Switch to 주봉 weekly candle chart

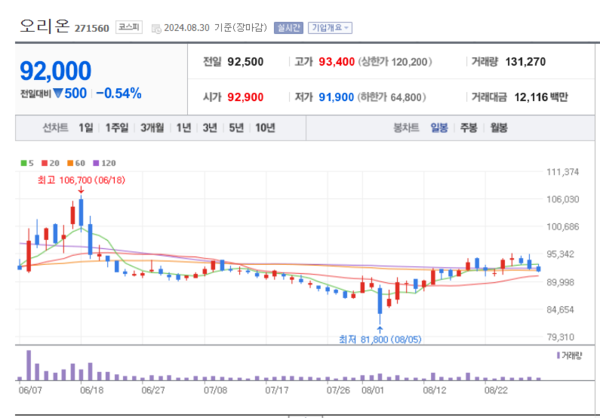(x=468, y=128)
